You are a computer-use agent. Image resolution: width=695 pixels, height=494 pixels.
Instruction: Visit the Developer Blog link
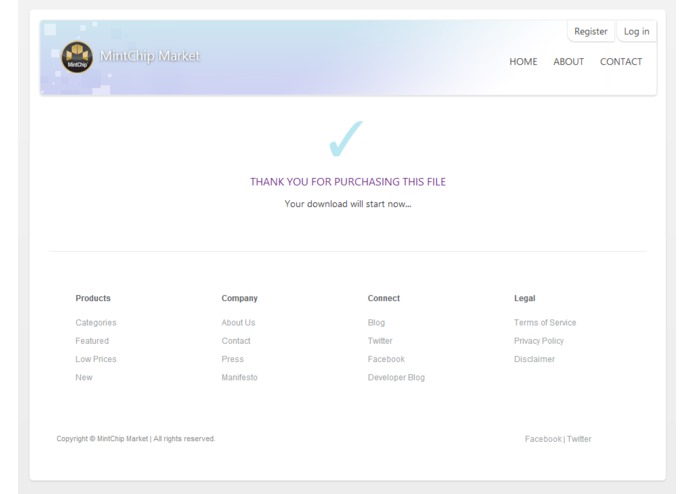click(x=396, y=377)
